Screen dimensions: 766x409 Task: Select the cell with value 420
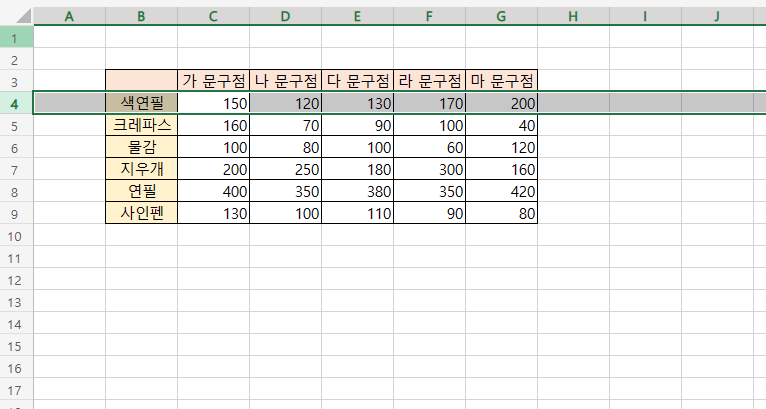tap(501, 191)
